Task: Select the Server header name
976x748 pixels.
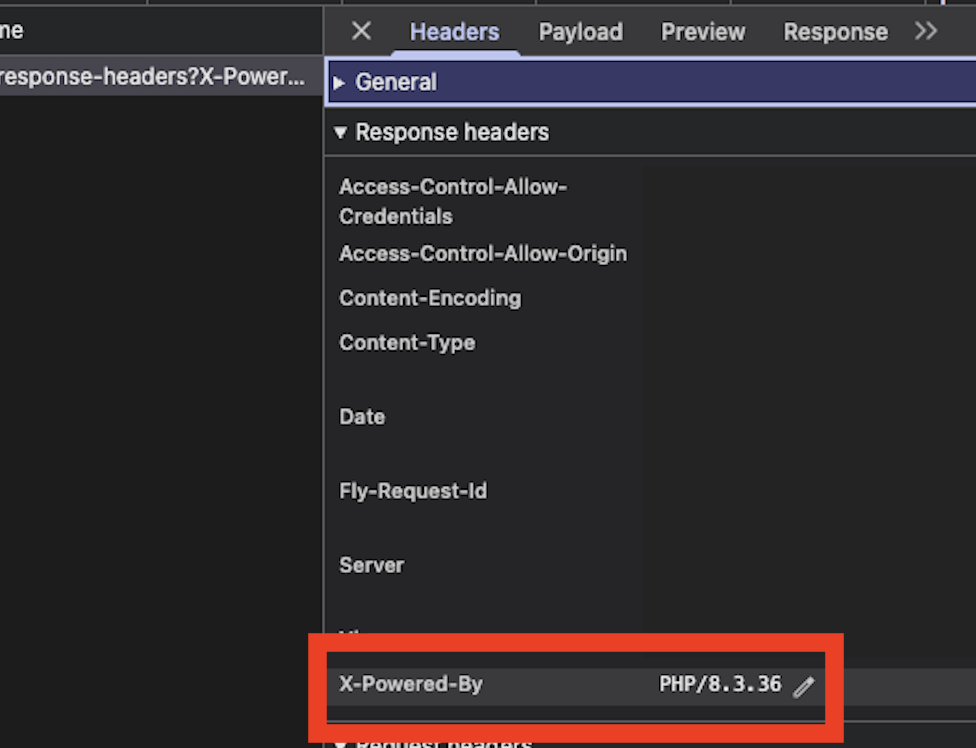Action: tap(372, 565)
